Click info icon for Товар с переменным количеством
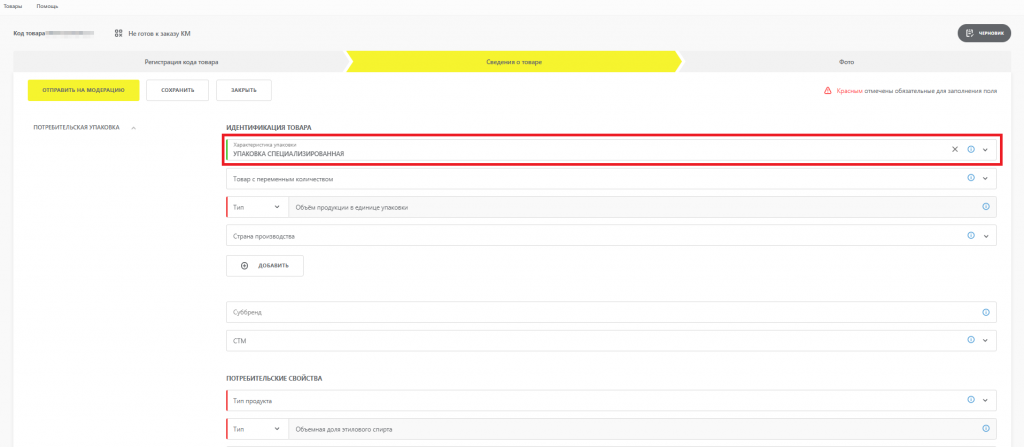The image size is (1024, 447). (971, 178)
